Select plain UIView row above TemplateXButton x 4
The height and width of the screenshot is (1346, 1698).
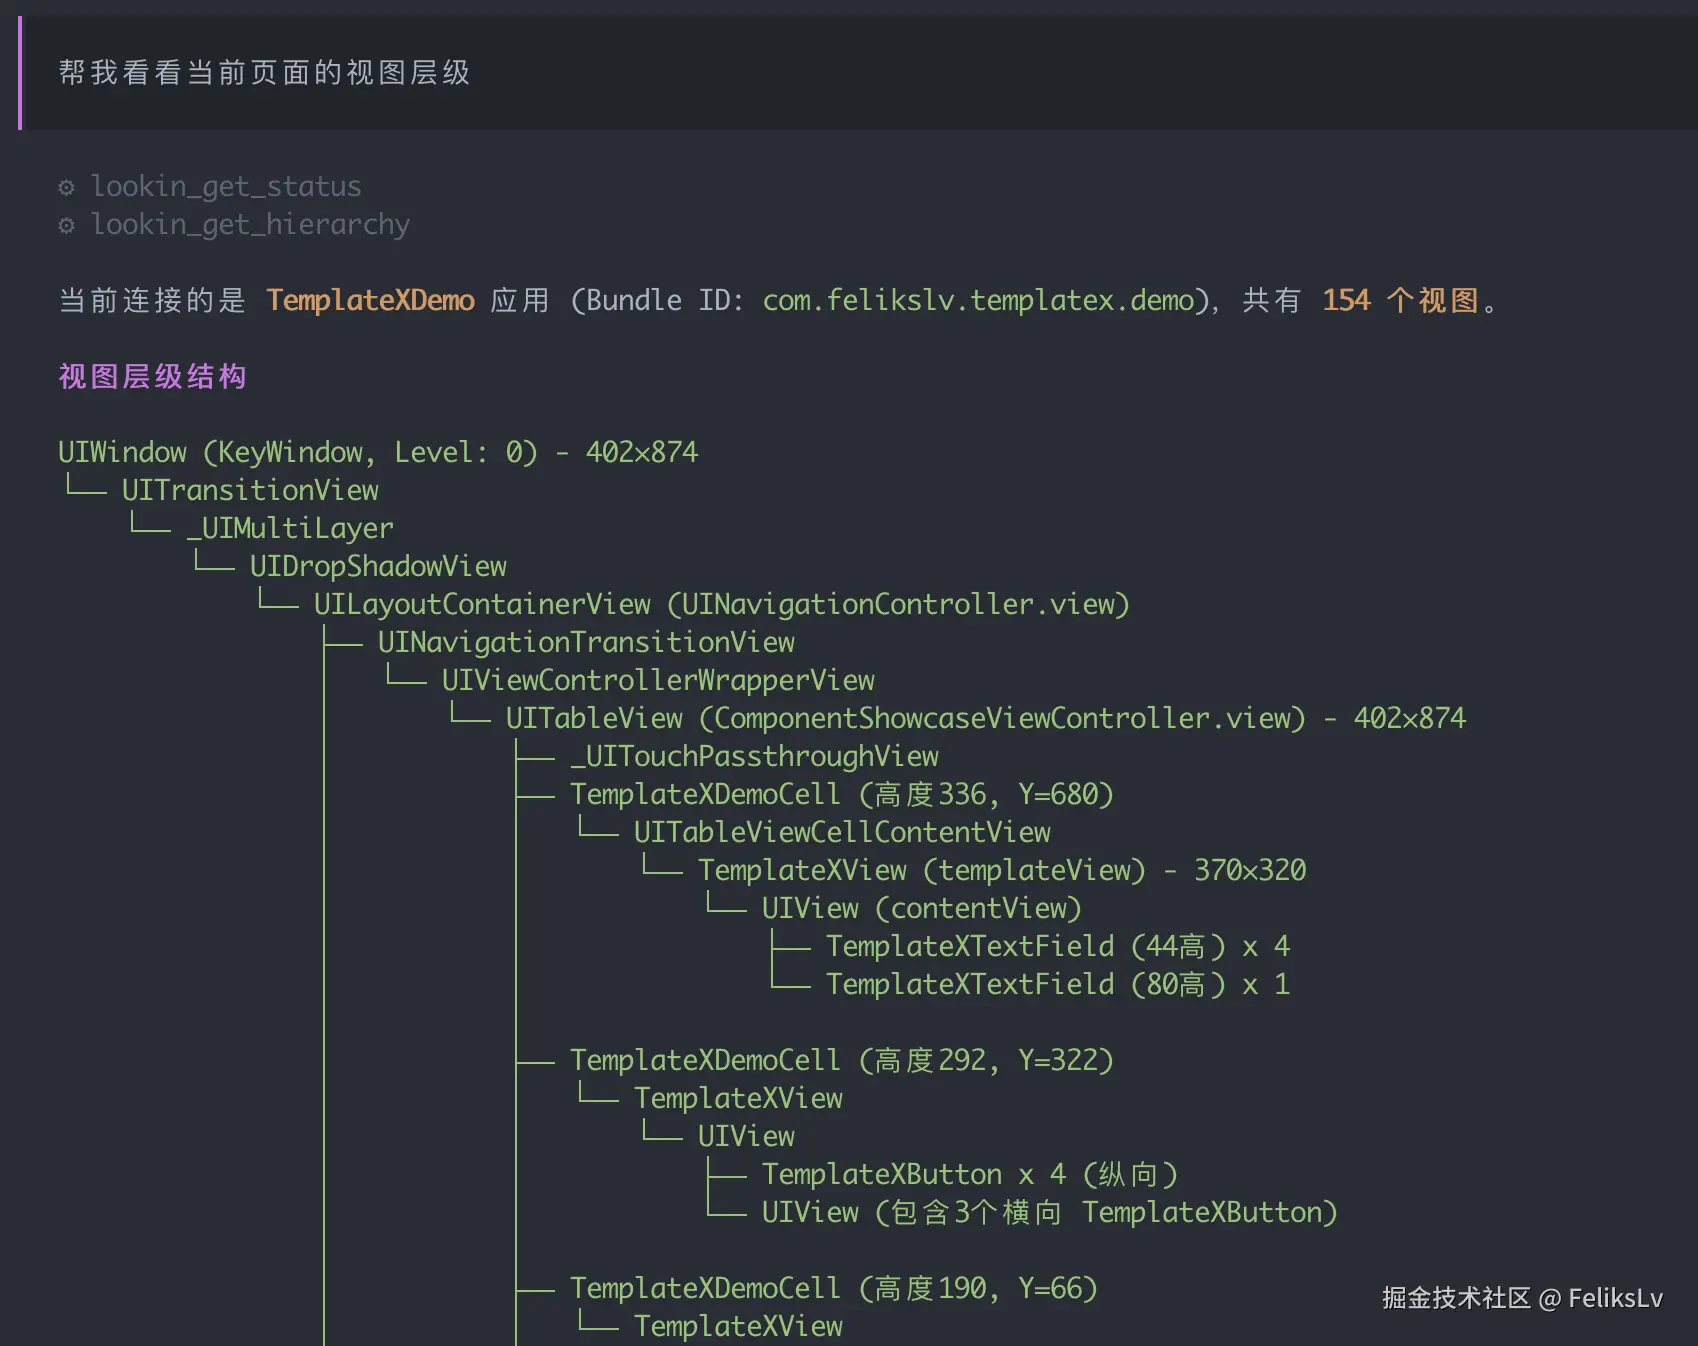point(746,1137)
